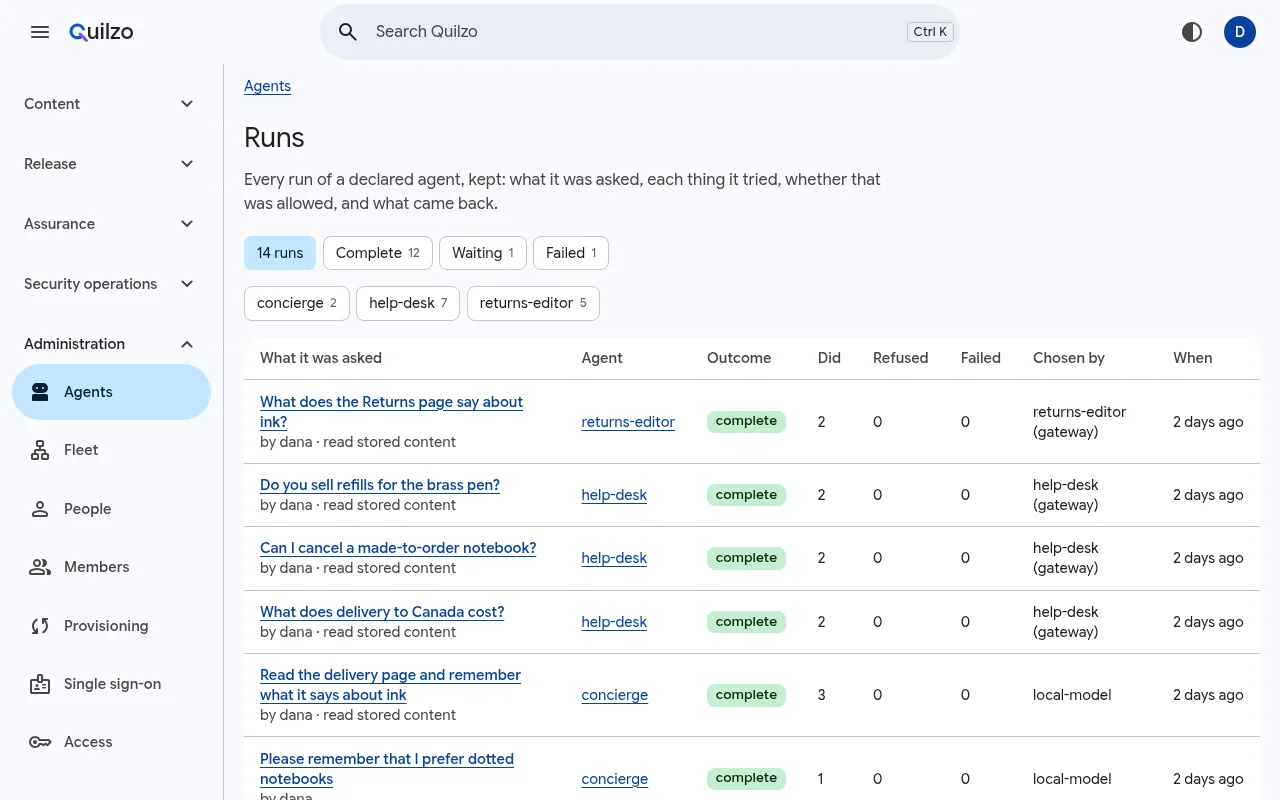Click the Agents robot icon in sidebar

click(40, 392)
